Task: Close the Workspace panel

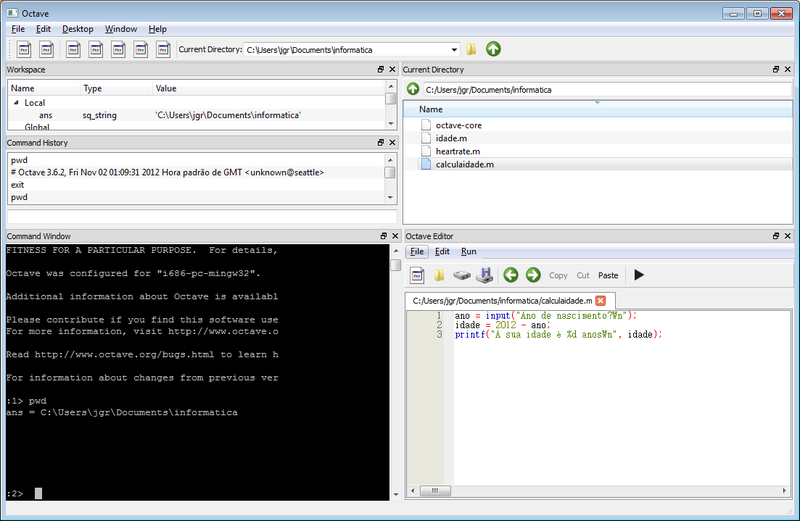Action: click(x=392, y=69)
